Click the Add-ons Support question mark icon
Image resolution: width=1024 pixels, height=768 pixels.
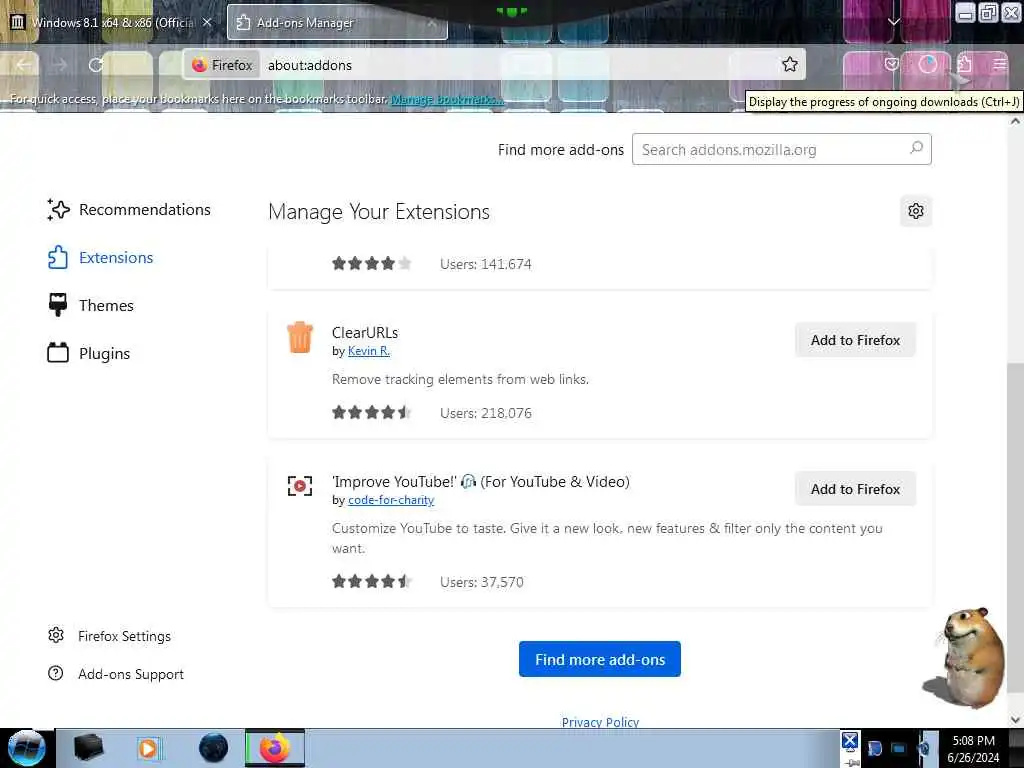tap(56, 673)
